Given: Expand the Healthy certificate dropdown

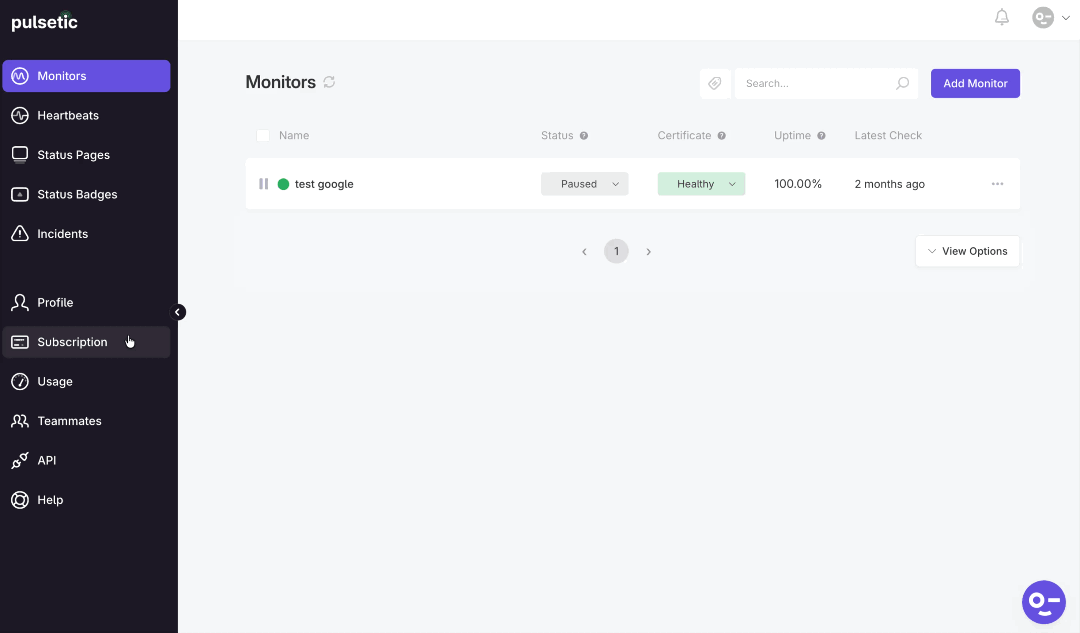Looking at the screenshot, I should pos(700,183).
